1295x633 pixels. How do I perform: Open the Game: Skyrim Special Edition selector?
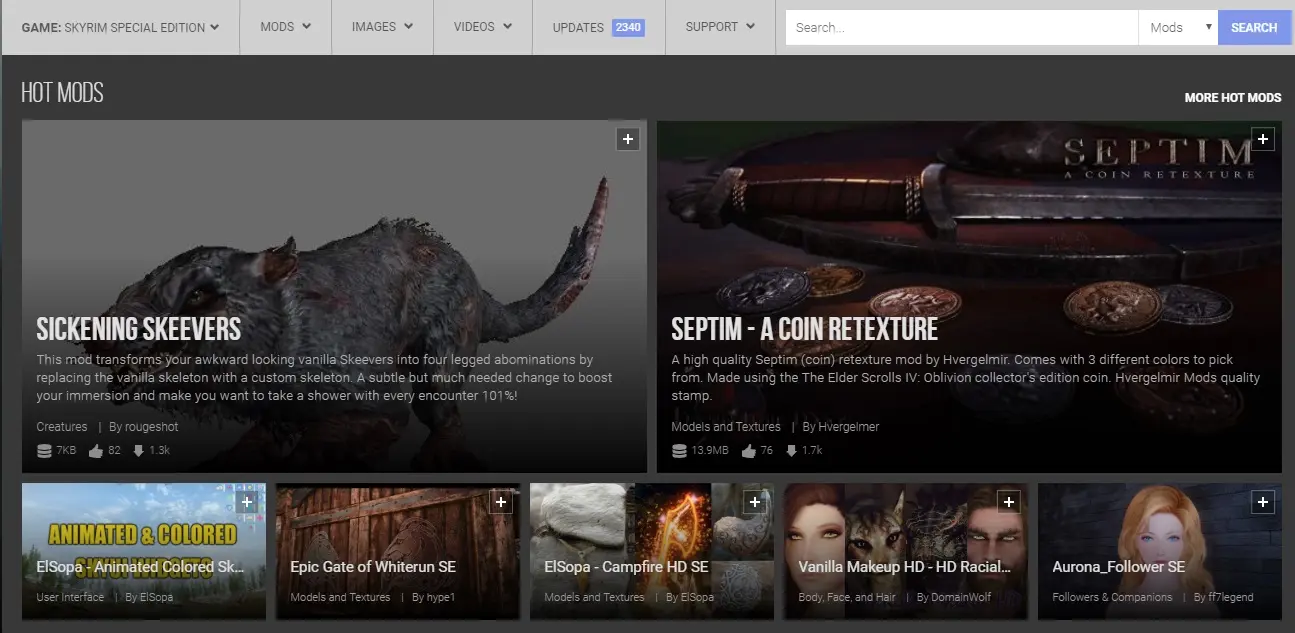(x=121, y=27)
